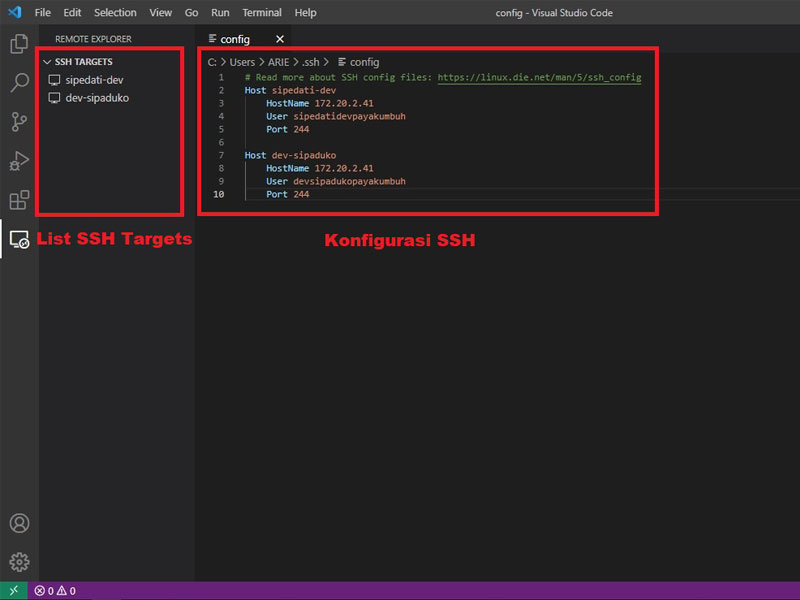Open the Go menu
This screenshot has width=800, height=600.
(191, 13)
